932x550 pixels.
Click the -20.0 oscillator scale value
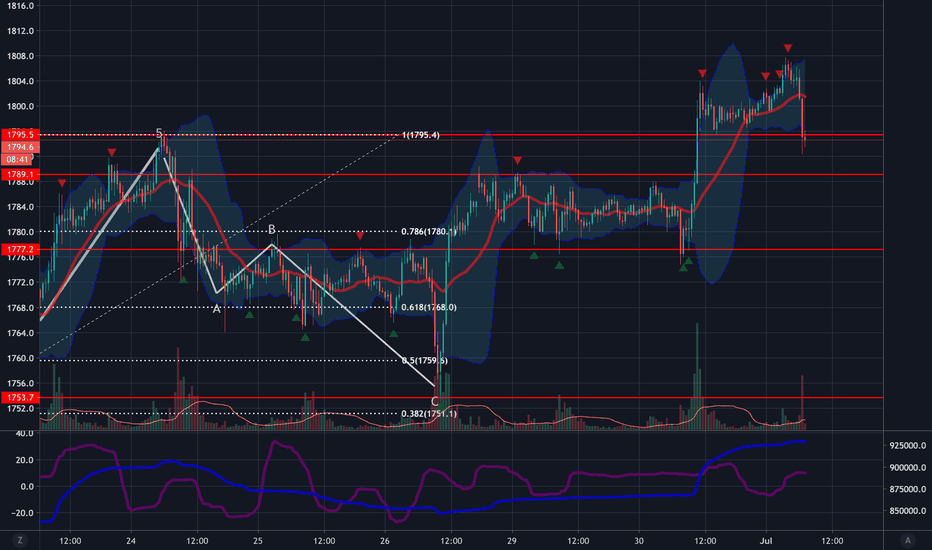click(23, 513)
